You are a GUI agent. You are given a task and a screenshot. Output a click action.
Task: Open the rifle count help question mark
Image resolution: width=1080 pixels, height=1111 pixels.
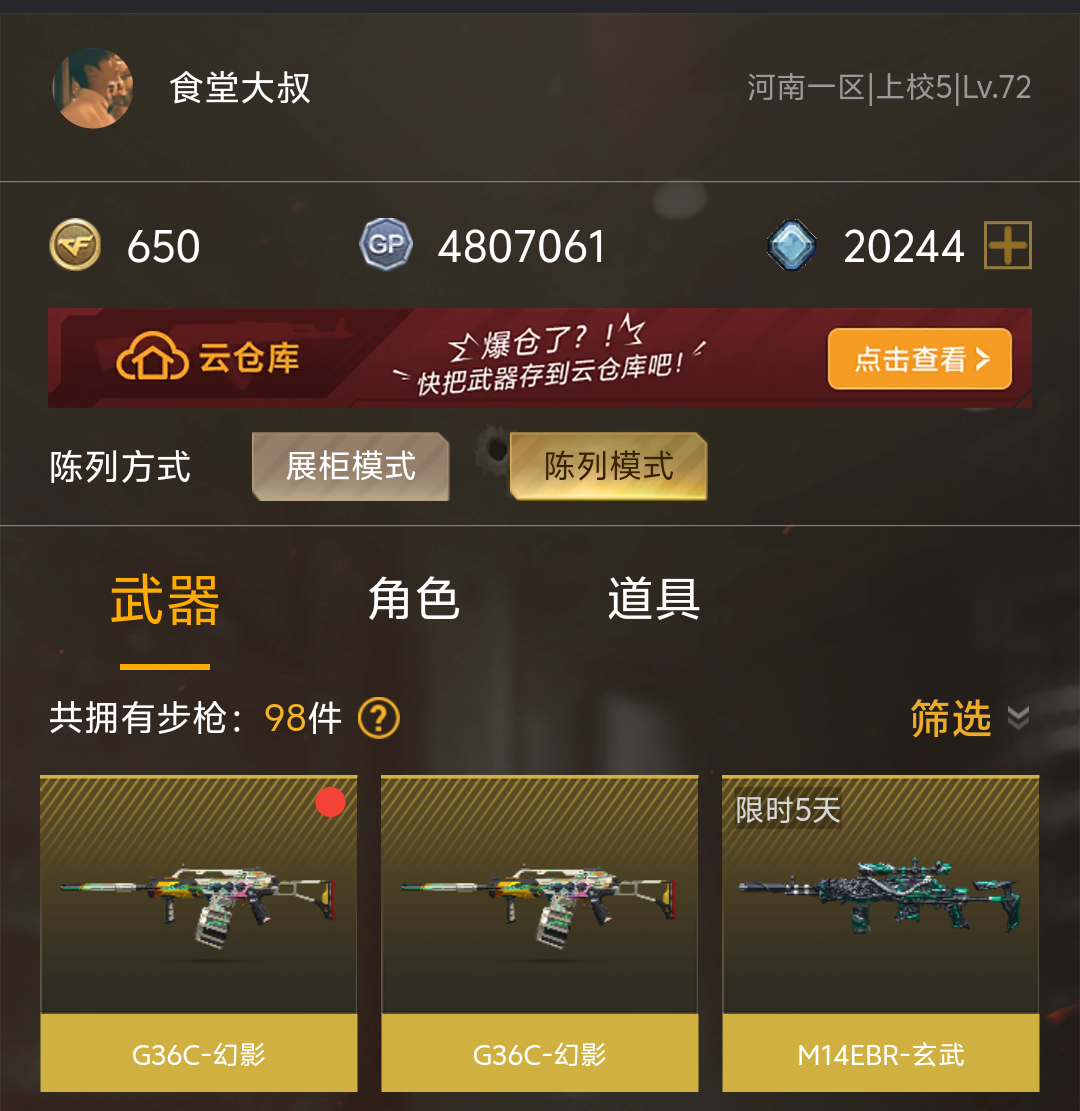coord(379,718)
